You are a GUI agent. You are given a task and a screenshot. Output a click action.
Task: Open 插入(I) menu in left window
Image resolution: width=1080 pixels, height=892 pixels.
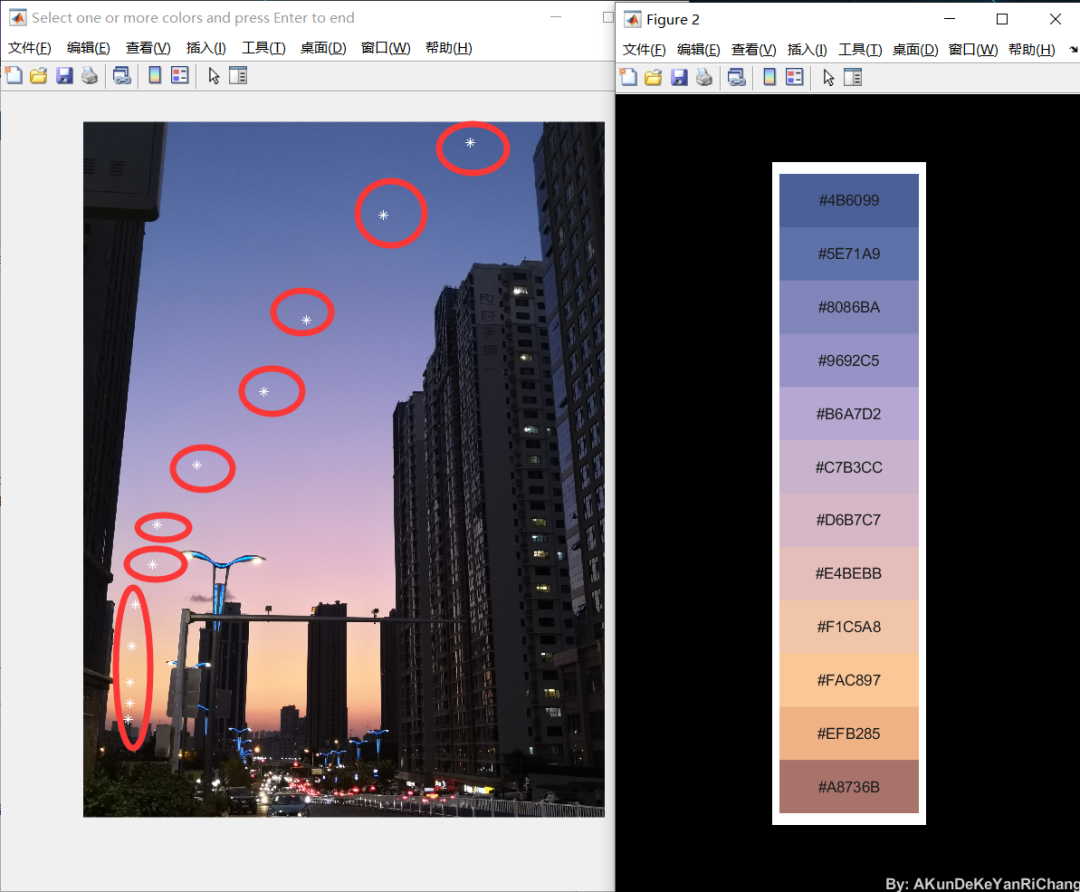[x=206, y=48]
